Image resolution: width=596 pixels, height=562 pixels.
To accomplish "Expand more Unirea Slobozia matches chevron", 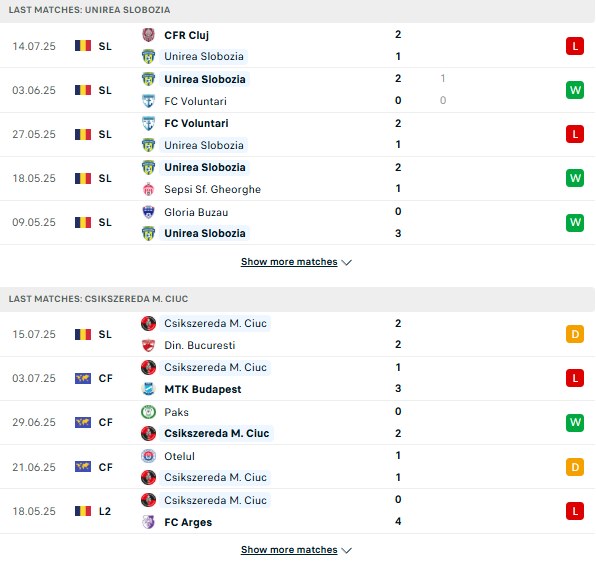I will pos(347,262).
